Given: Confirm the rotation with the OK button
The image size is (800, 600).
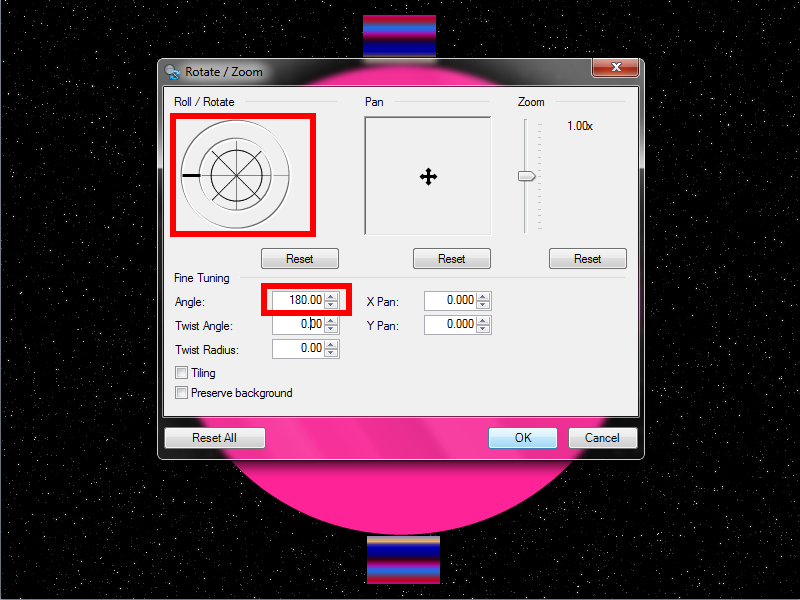Looking at the screenshot, I should coord(523,438).
